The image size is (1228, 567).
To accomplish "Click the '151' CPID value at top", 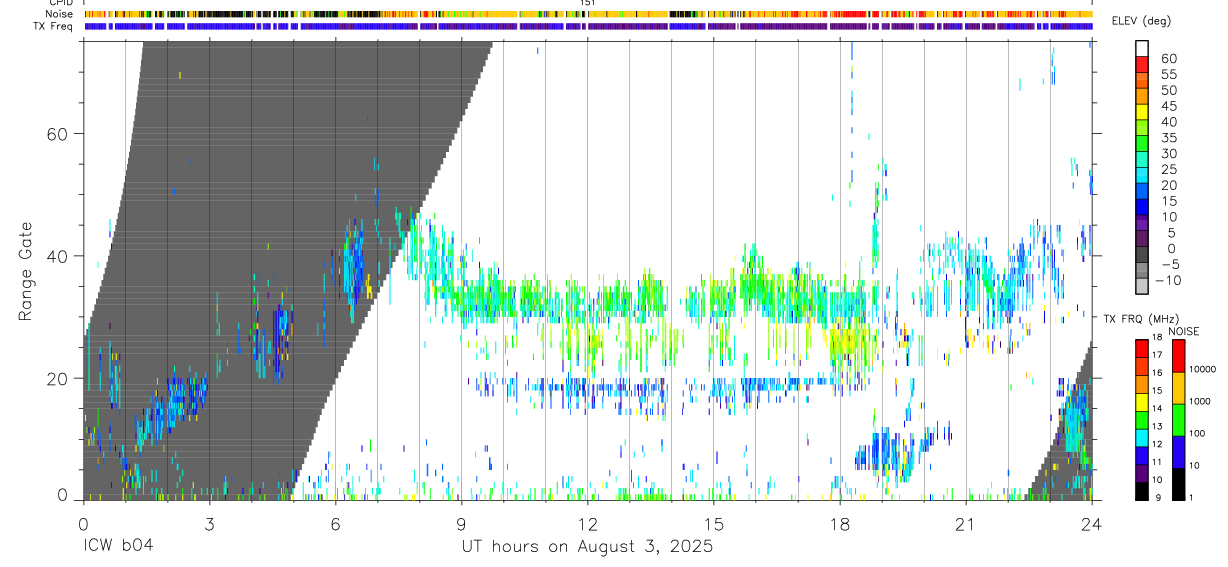I will click(588, 3).
